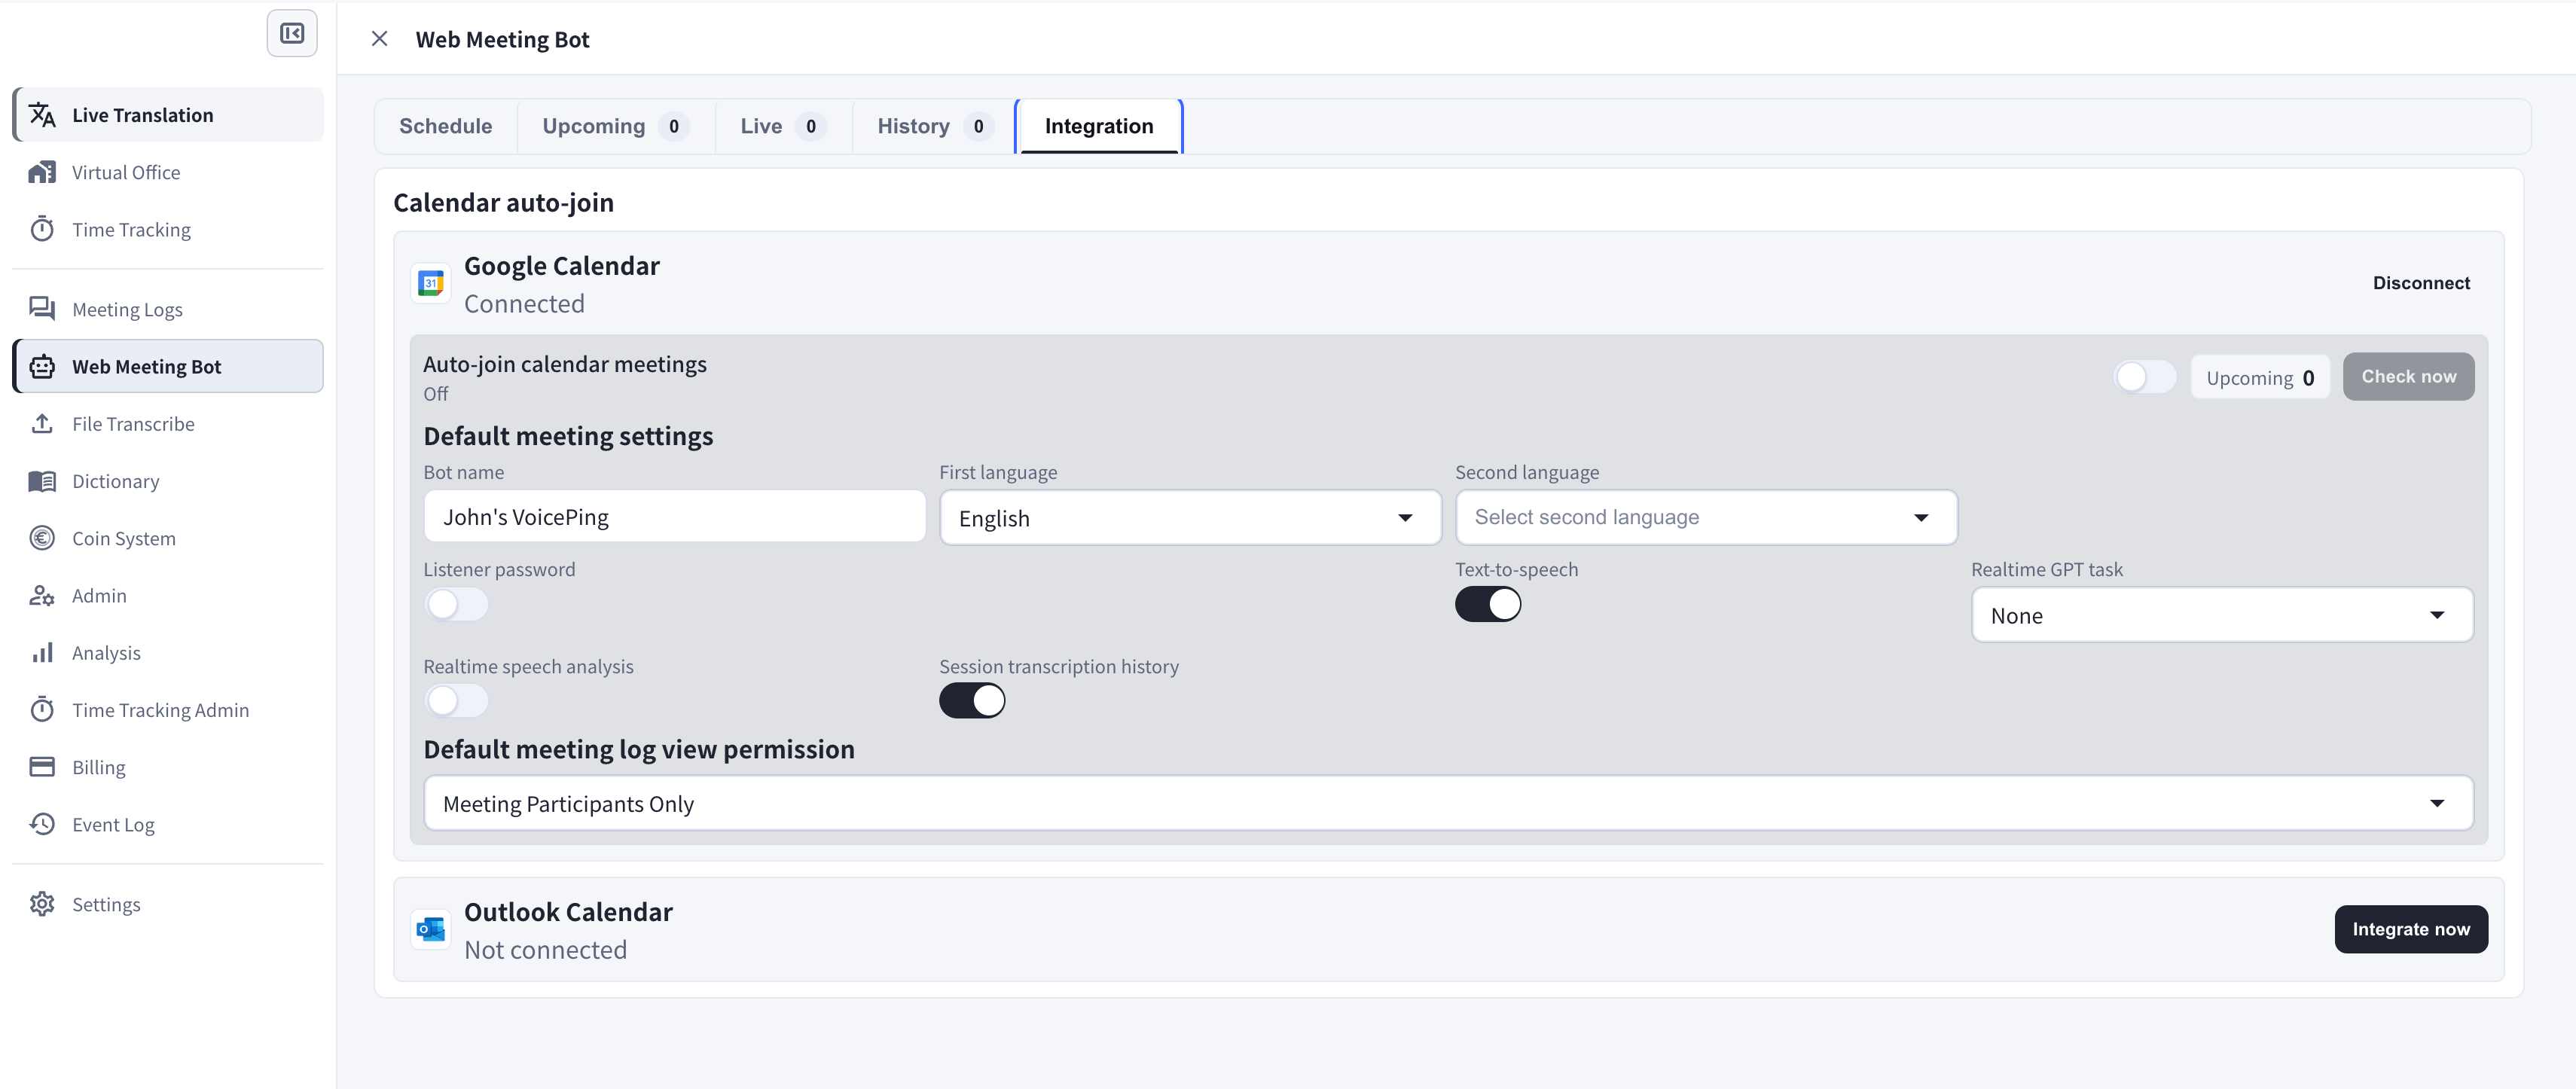This screenshot has width=2576, height=1089.
Task: Switch to the History tab
Action: tap(934, 126)
